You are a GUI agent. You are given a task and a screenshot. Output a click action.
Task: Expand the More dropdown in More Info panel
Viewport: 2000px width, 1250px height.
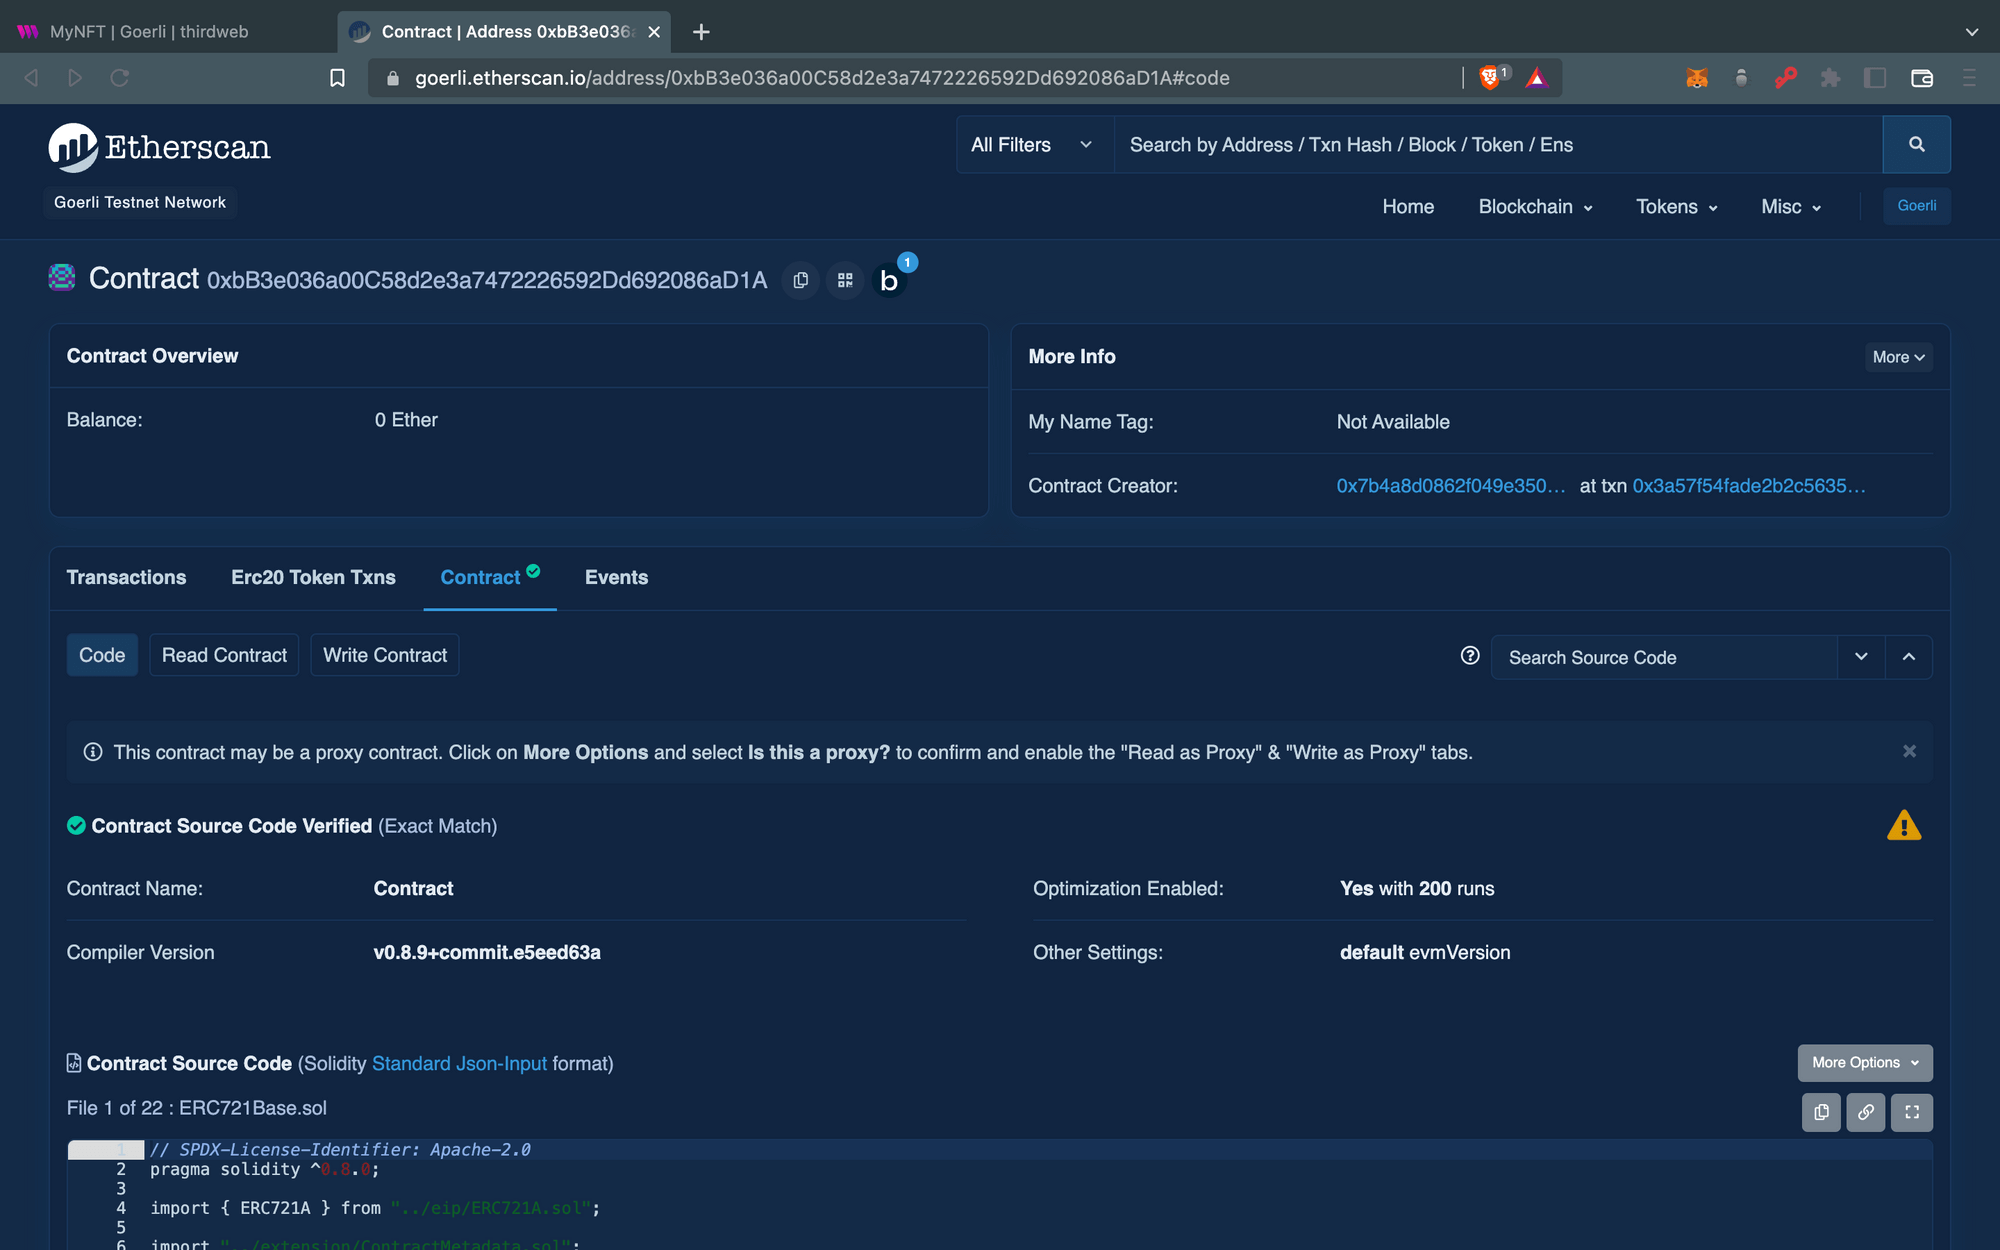tap(1896, 357)
